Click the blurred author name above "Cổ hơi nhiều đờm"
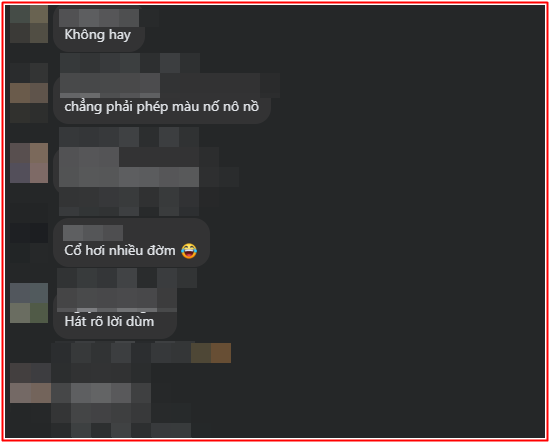This screenshot has height=443, width=550. pyautogui.click(x=93, y=233)
